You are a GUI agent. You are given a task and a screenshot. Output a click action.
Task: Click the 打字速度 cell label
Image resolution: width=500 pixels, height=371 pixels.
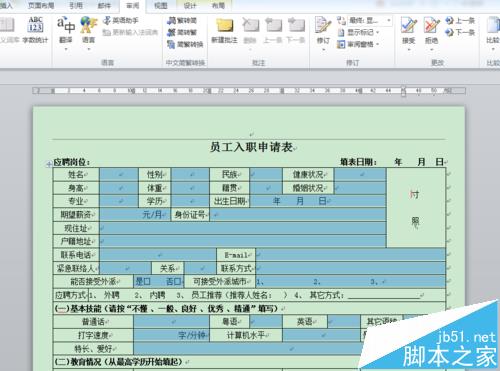click(x=93, y=335)
